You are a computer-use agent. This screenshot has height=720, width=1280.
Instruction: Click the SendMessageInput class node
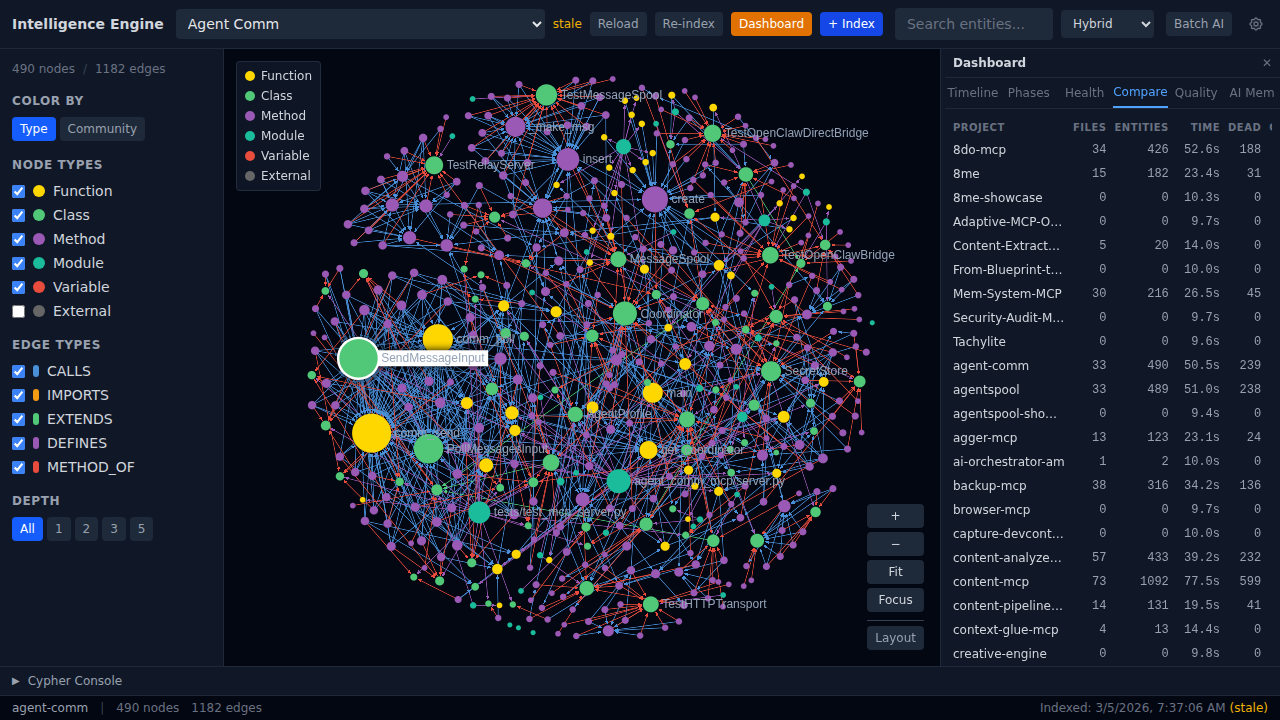click(358, 358)
